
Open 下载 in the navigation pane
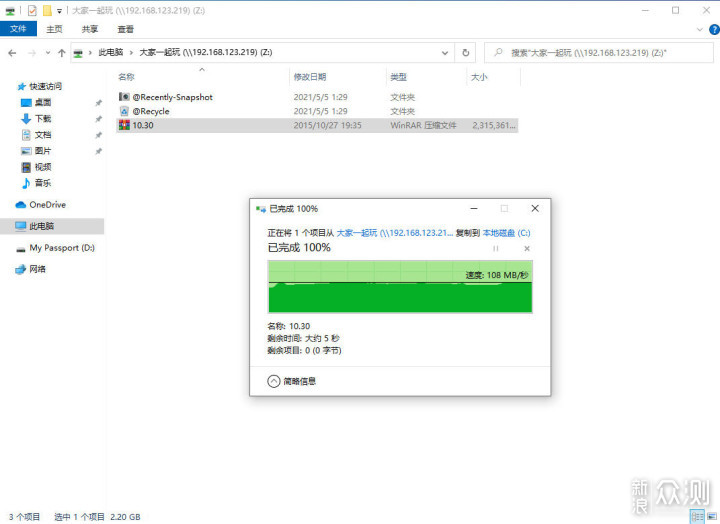point(43,118)
